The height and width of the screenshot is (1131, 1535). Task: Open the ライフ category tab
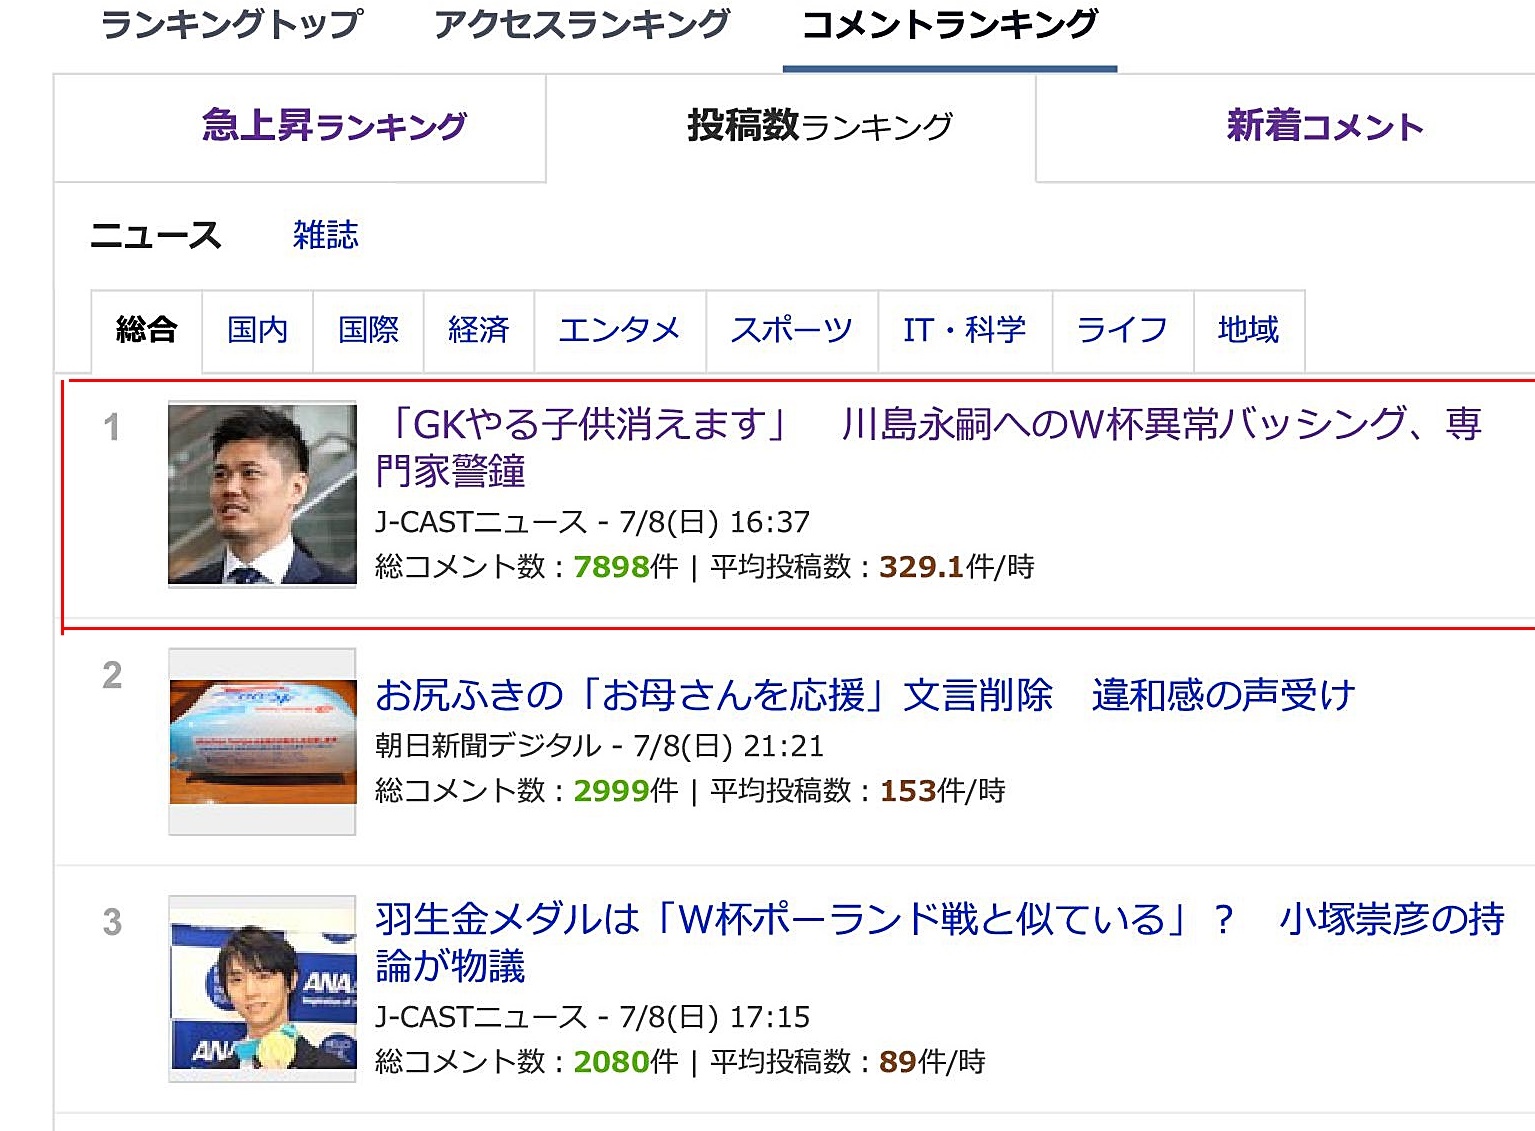(x=1122, y=330)
